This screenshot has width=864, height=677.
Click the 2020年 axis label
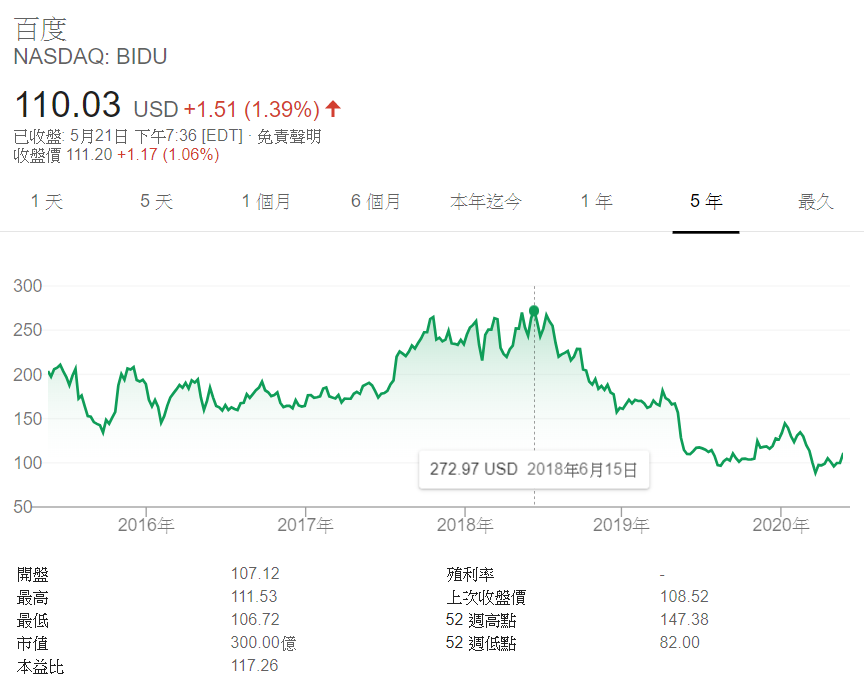(781, 525)
